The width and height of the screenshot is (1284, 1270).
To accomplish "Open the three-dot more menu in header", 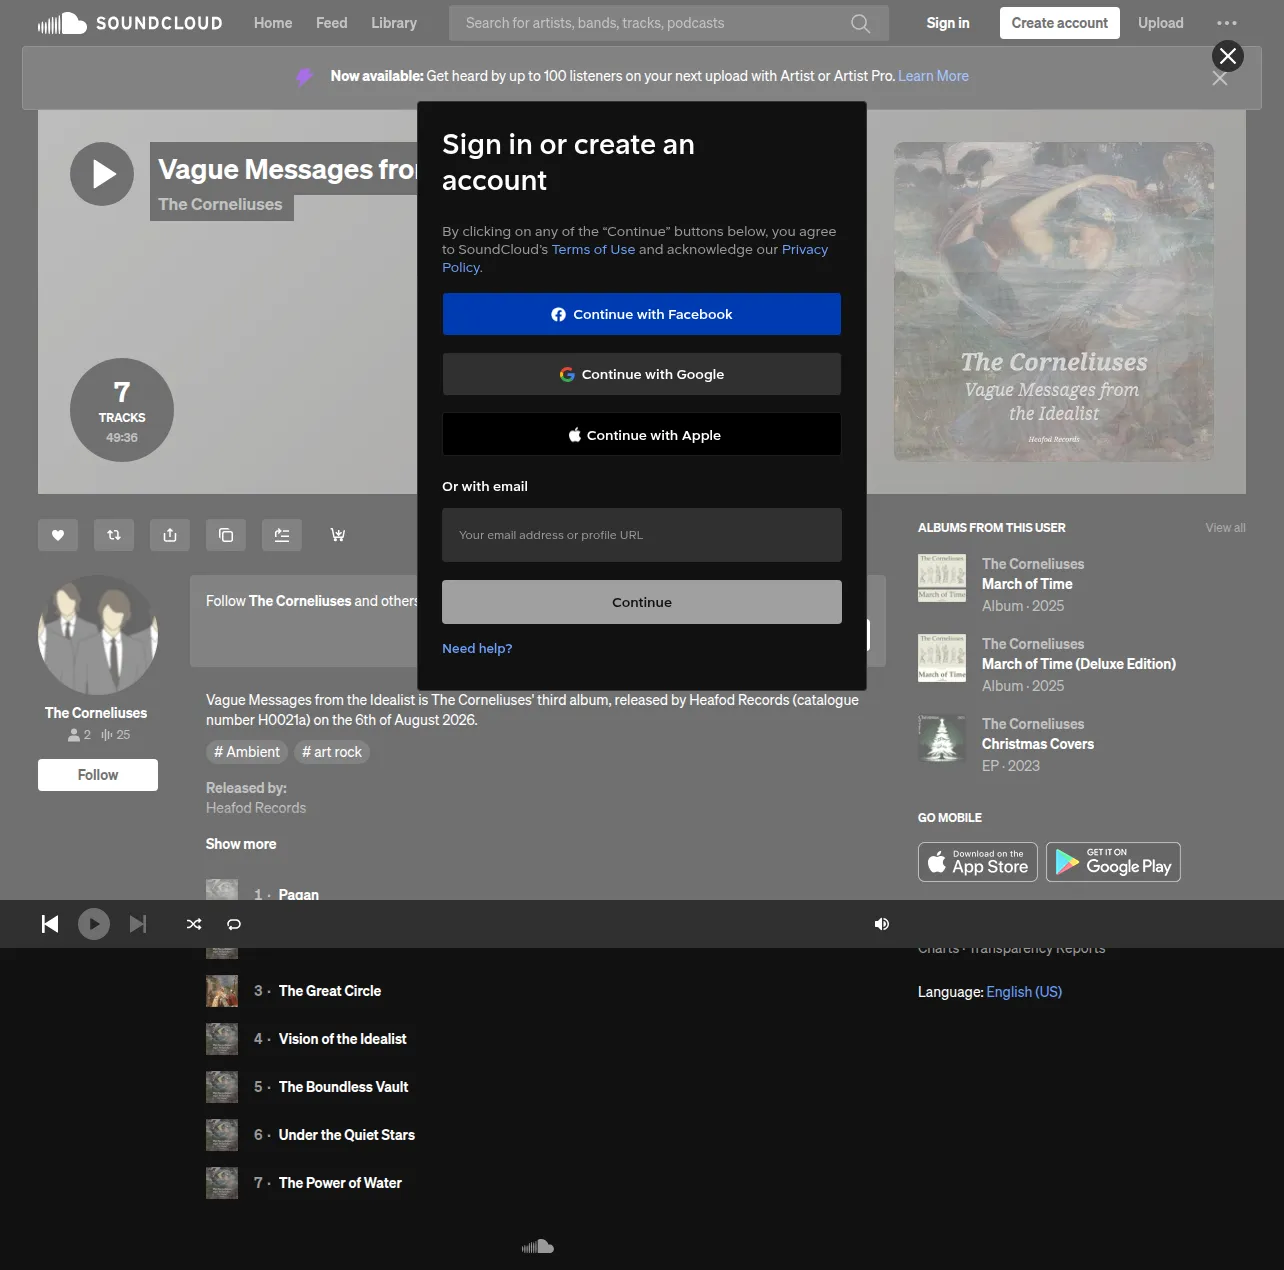I will pos(1227,23).
